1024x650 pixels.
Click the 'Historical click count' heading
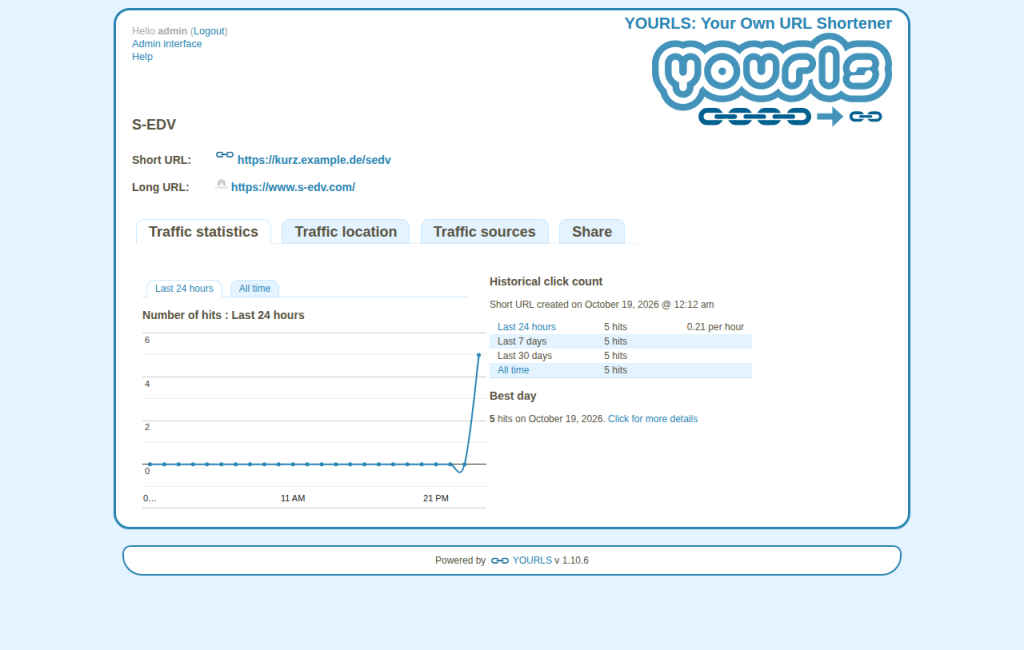[546, 282]
